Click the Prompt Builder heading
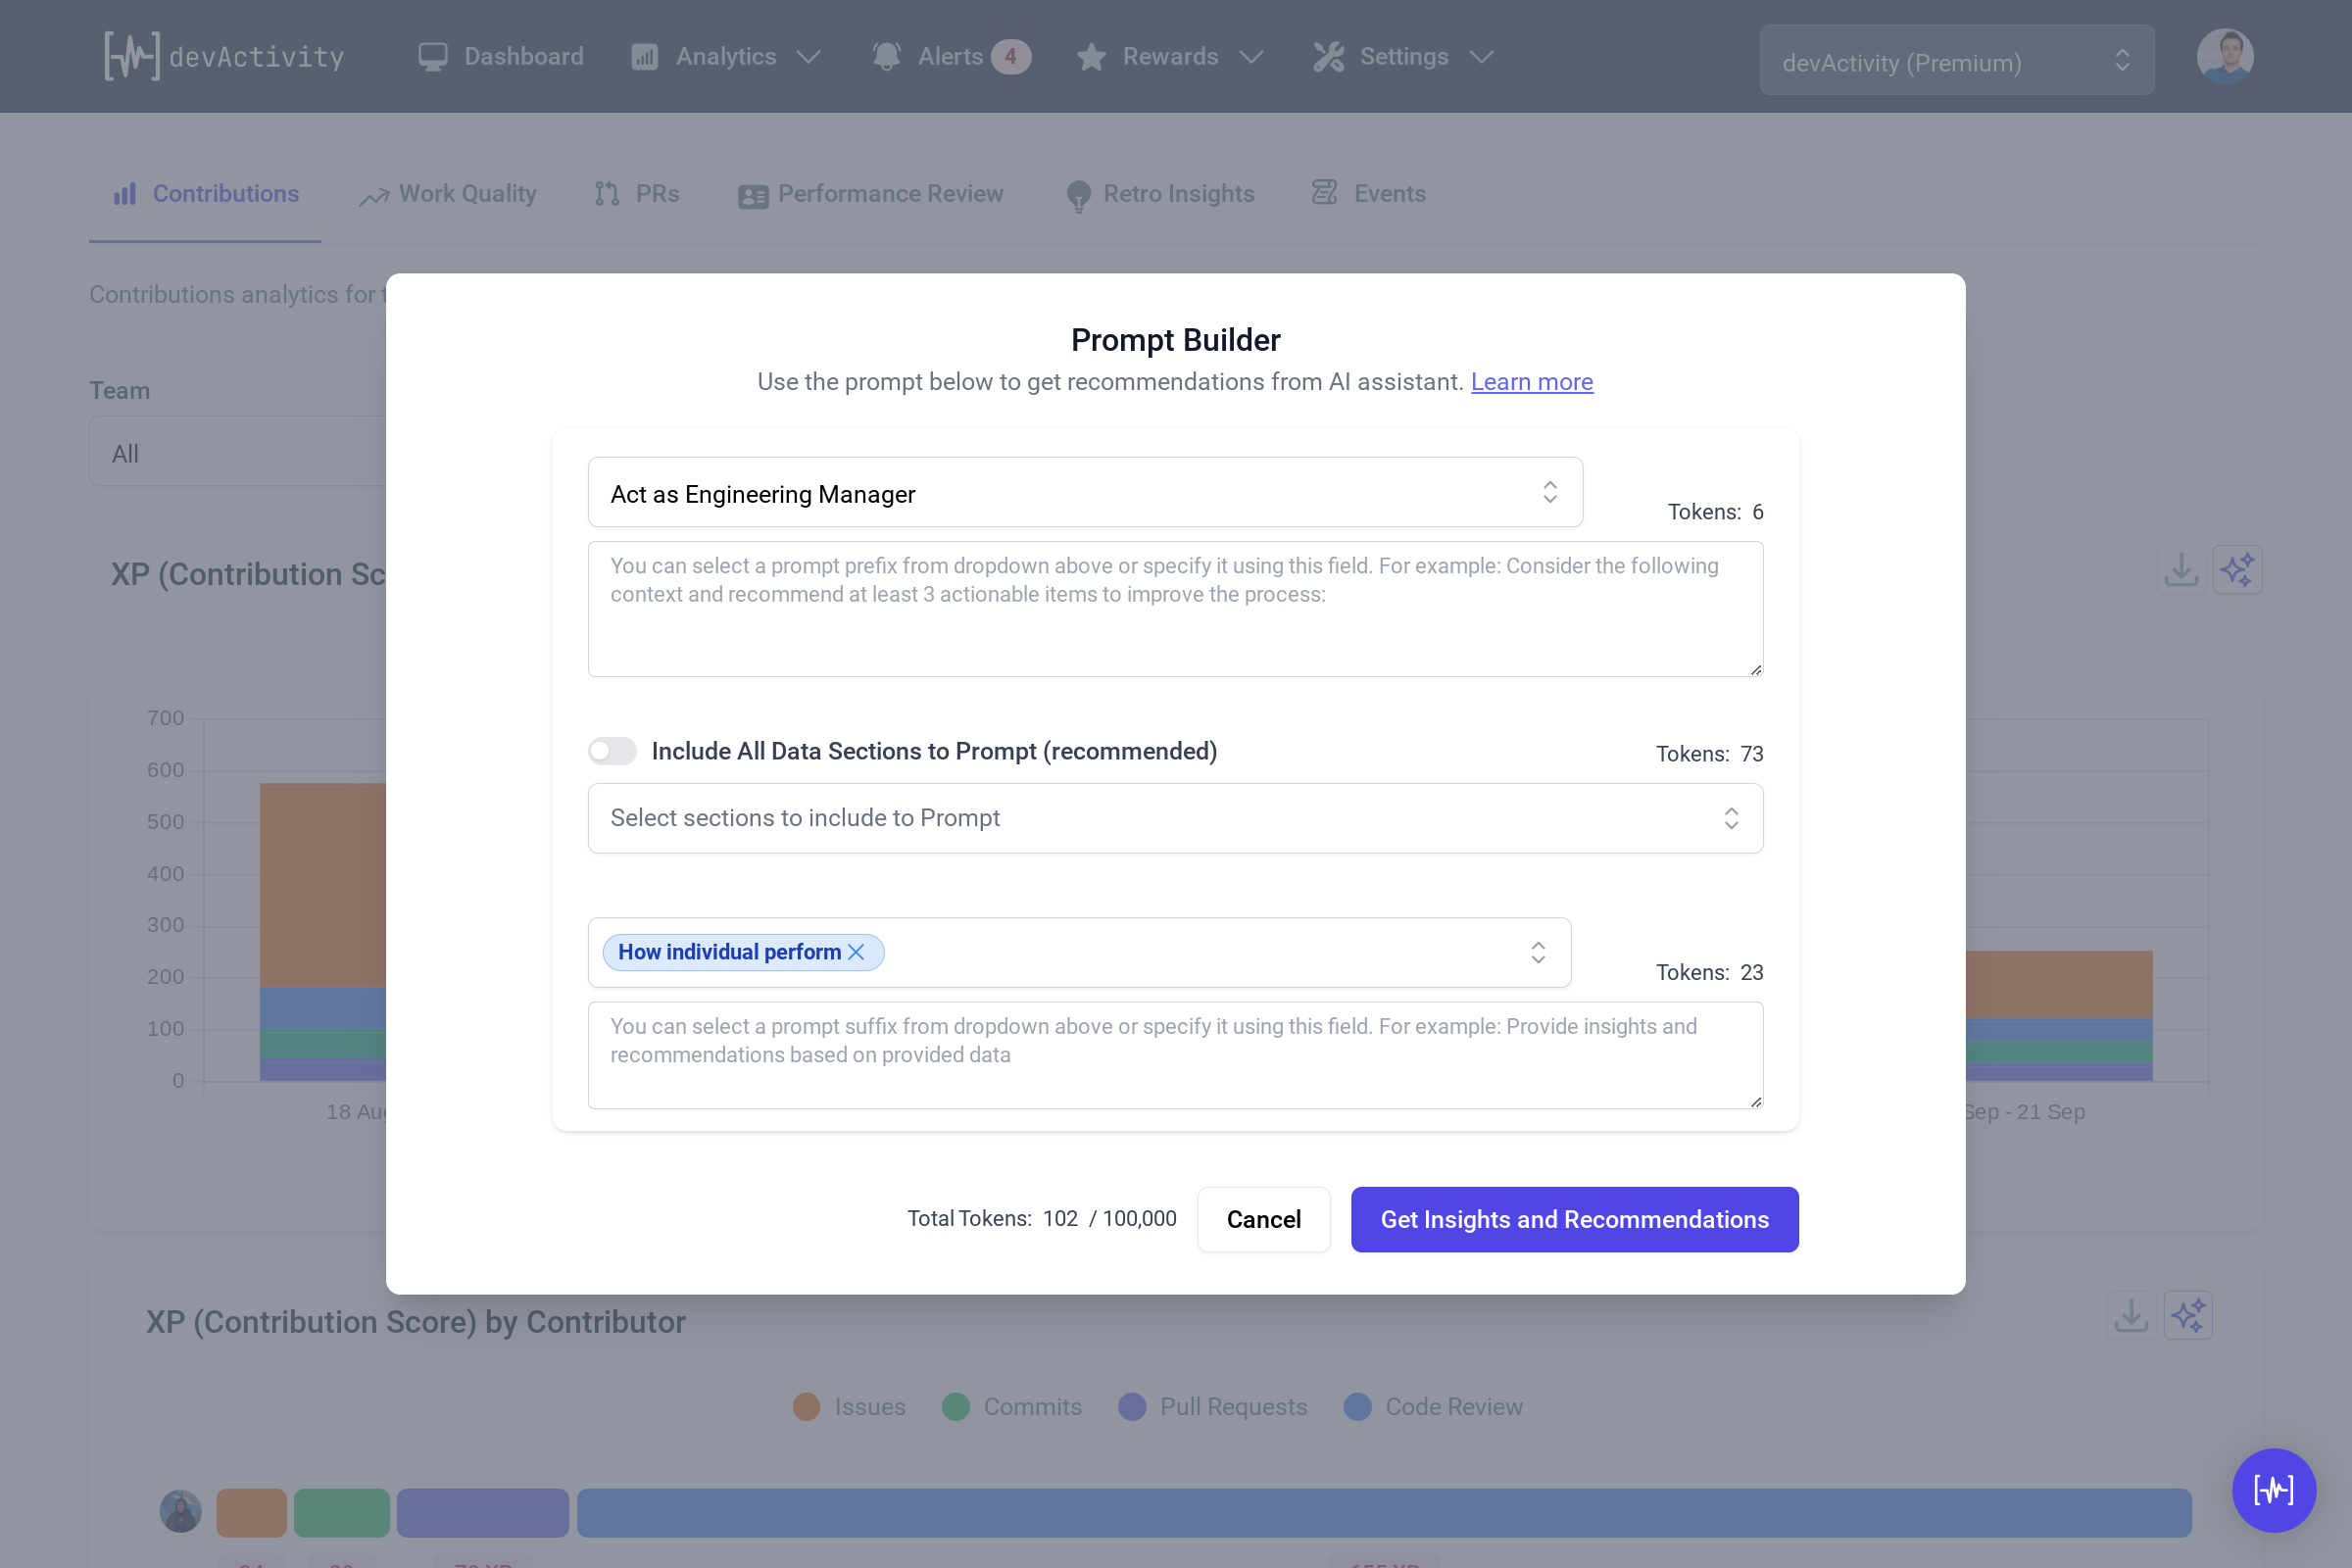 (1175, 340)
